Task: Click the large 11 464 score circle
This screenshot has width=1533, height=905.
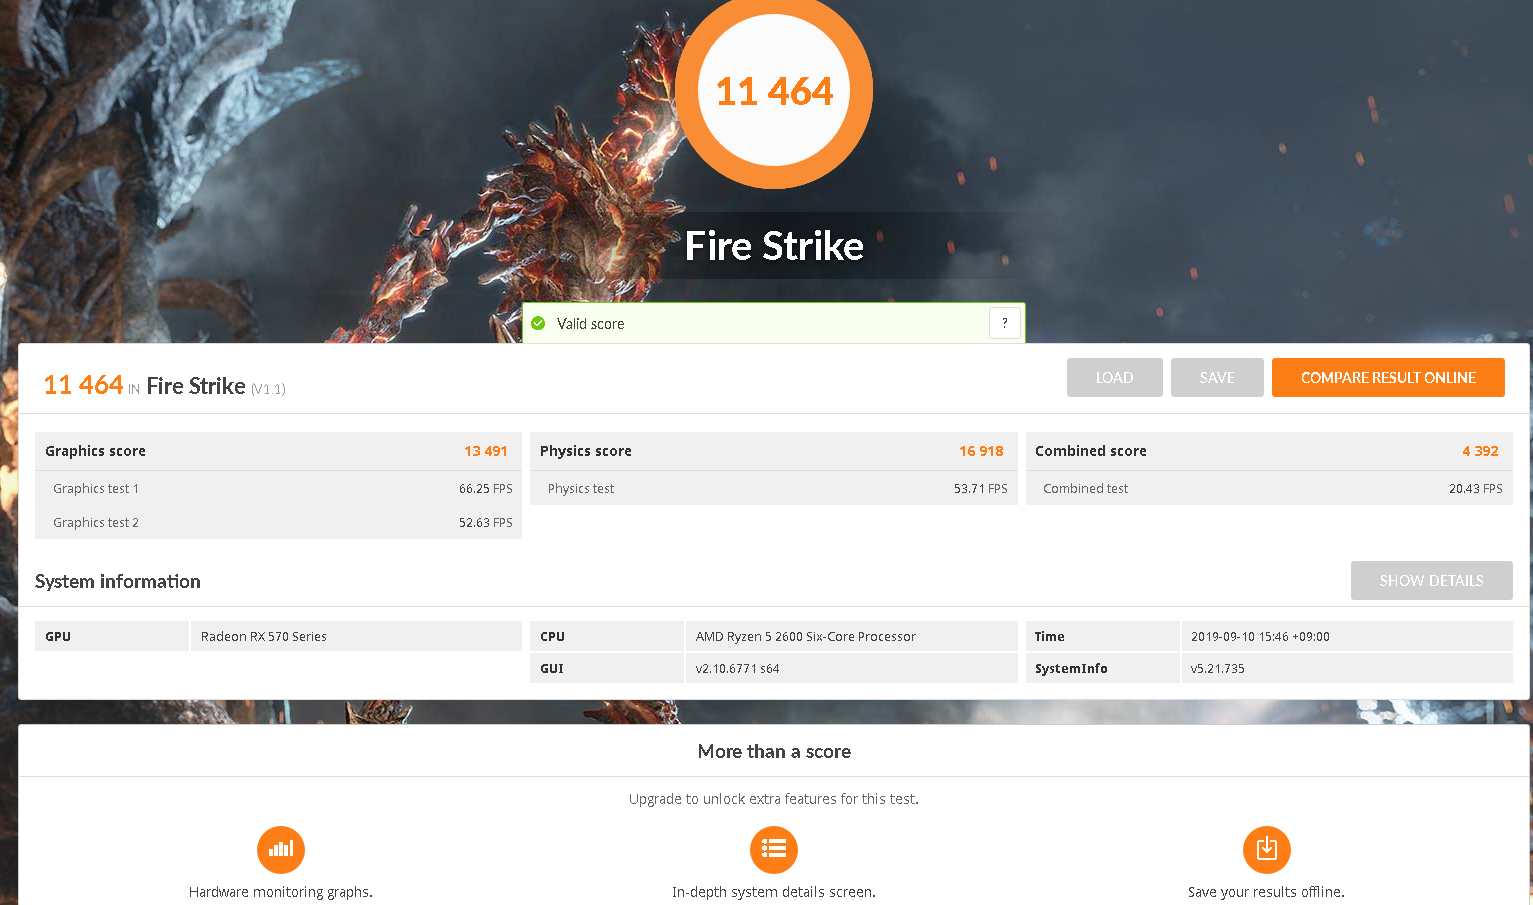Action: [774, 91]
